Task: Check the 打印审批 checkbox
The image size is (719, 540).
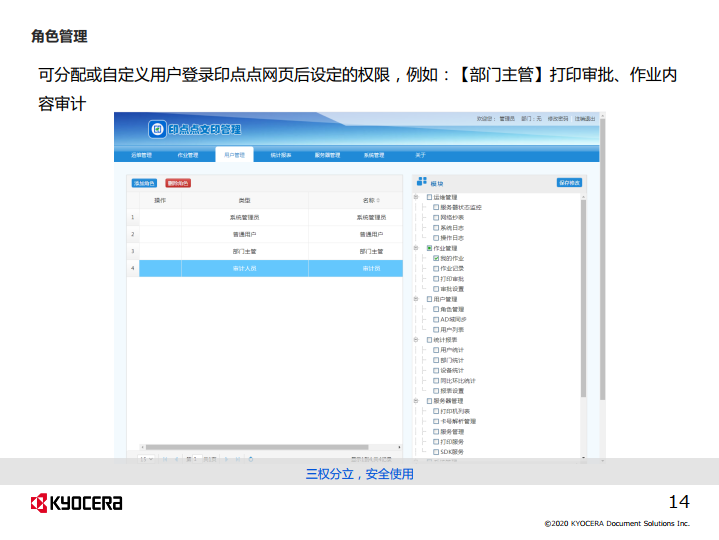Action: click(436, 278)
